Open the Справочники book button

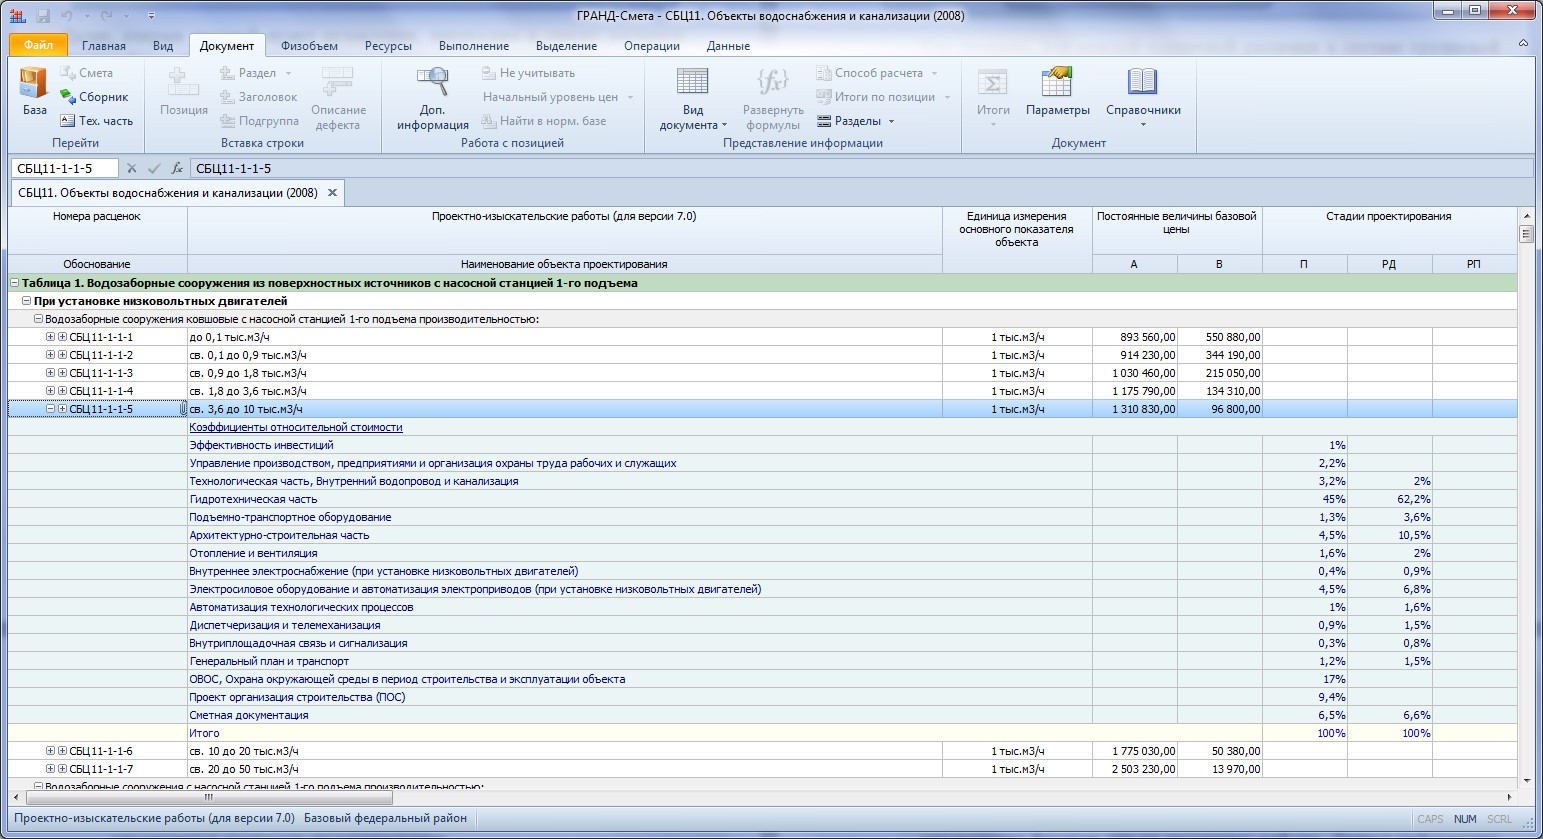point(1143,99)
